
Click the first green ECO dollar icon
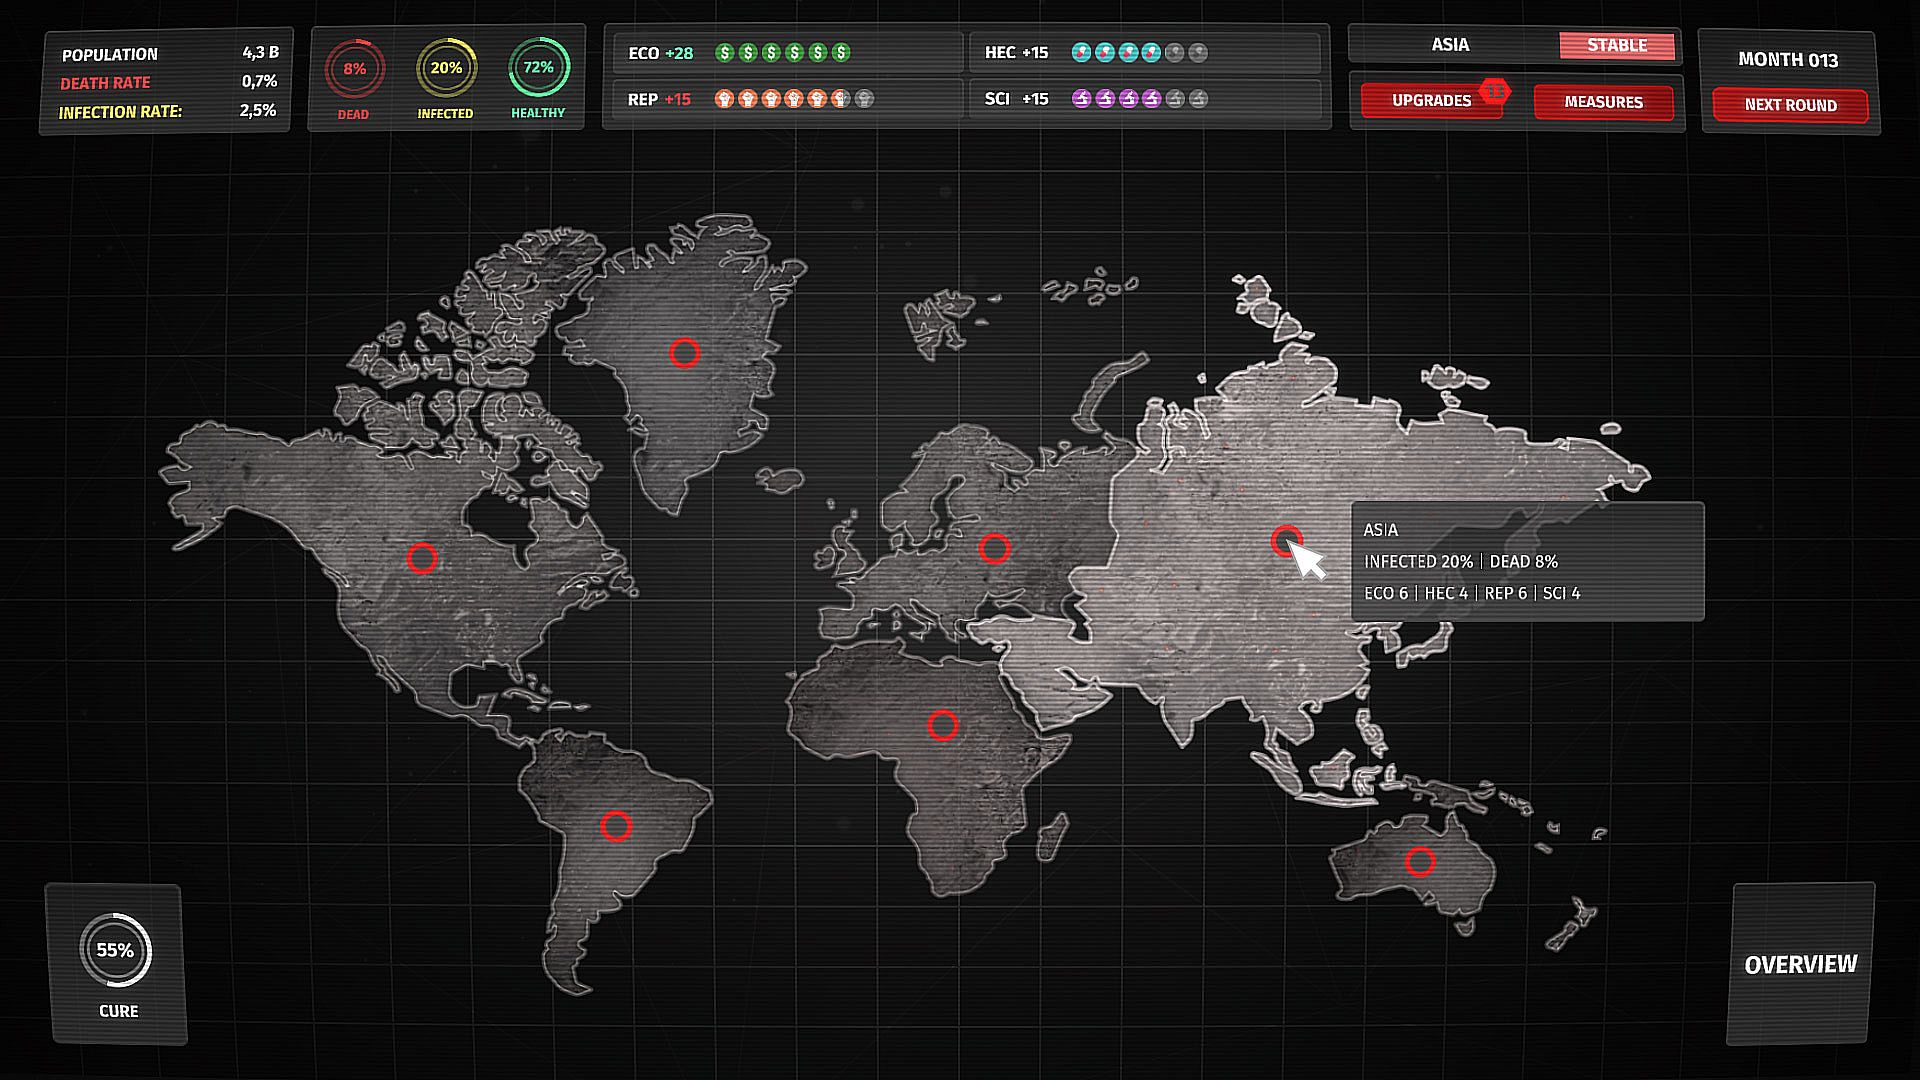tap(725, 53)
